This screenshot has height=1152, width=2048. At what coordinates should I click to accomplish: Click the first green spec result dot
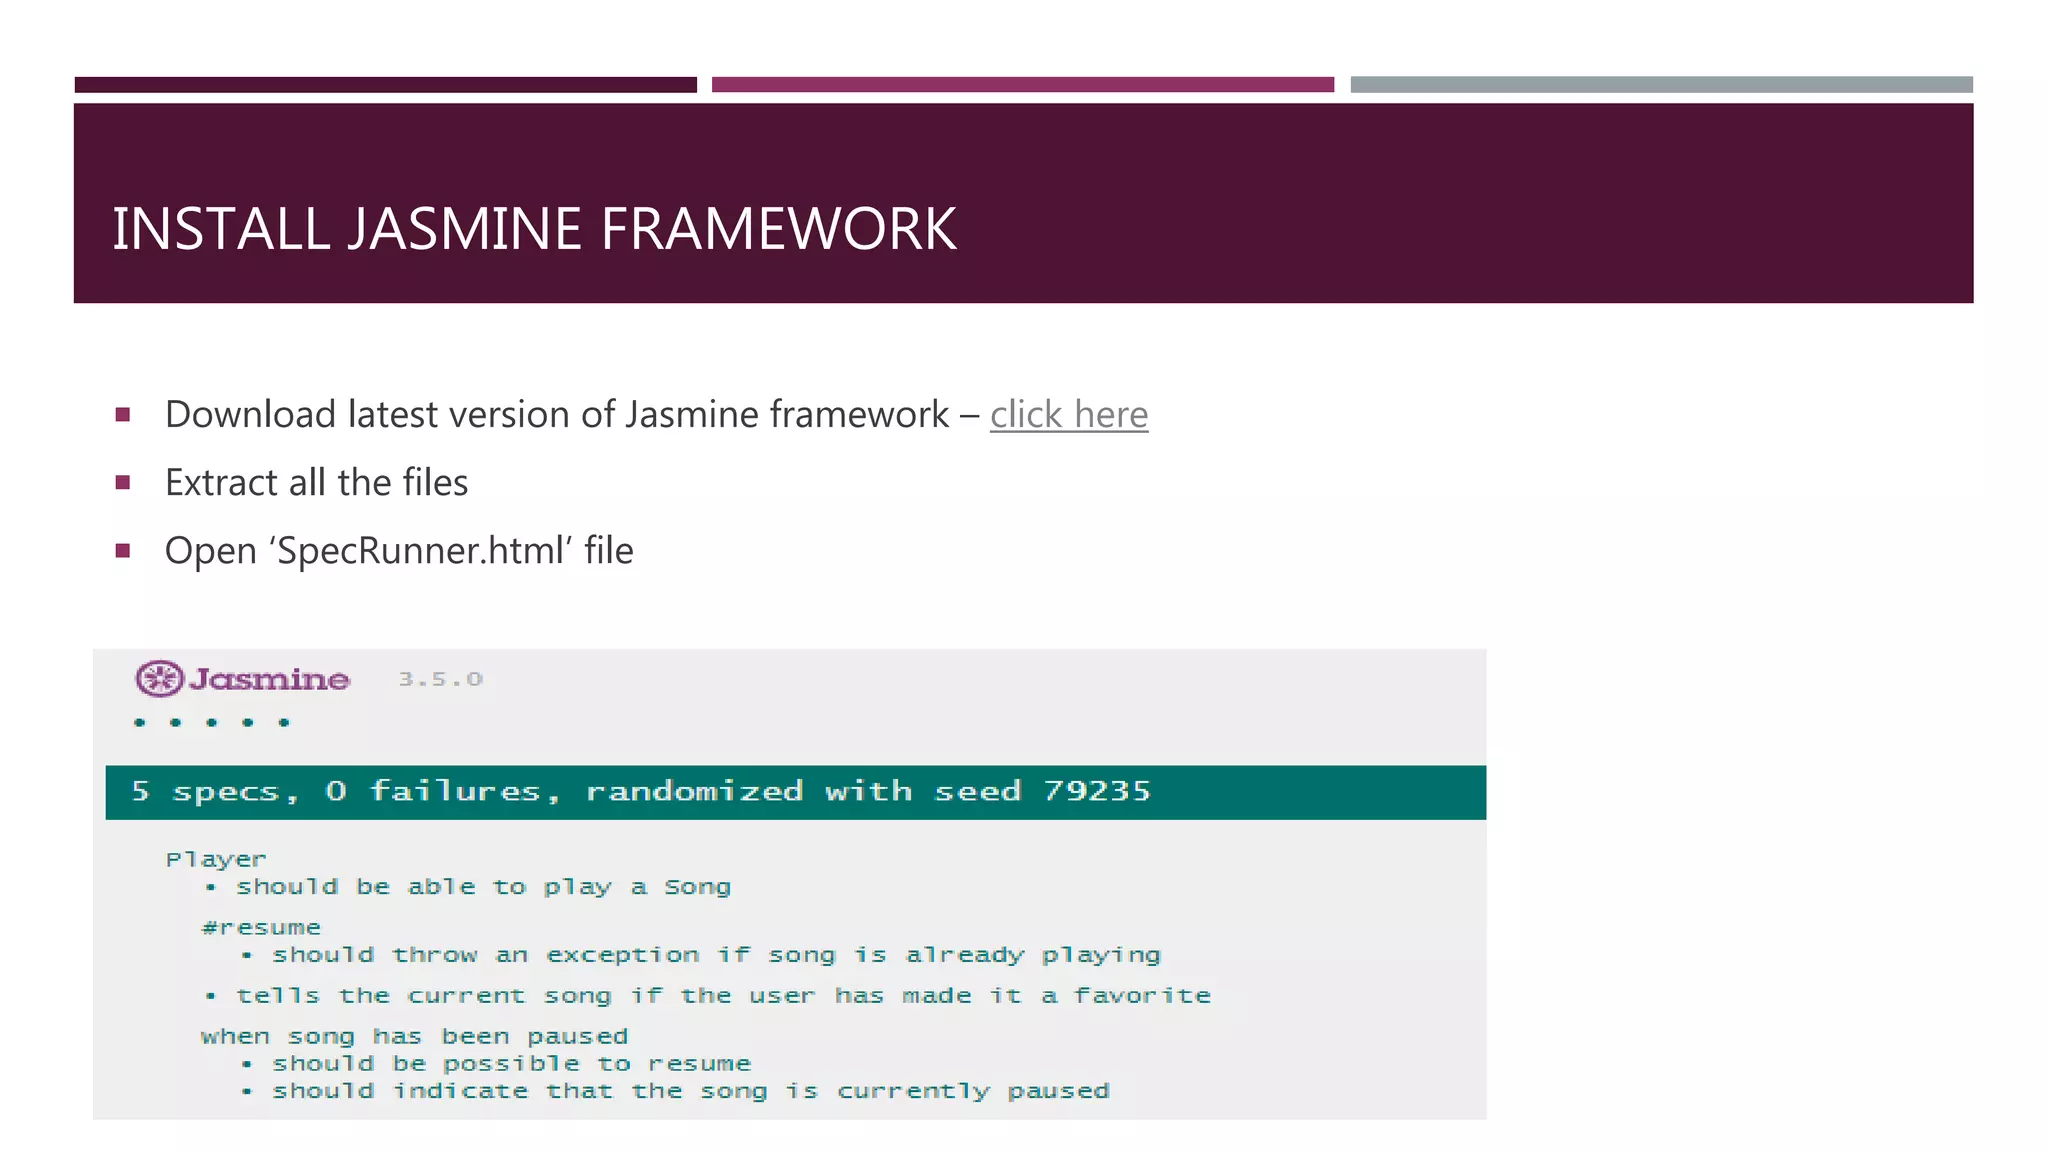pyautogui.click(x=140, y=722)
